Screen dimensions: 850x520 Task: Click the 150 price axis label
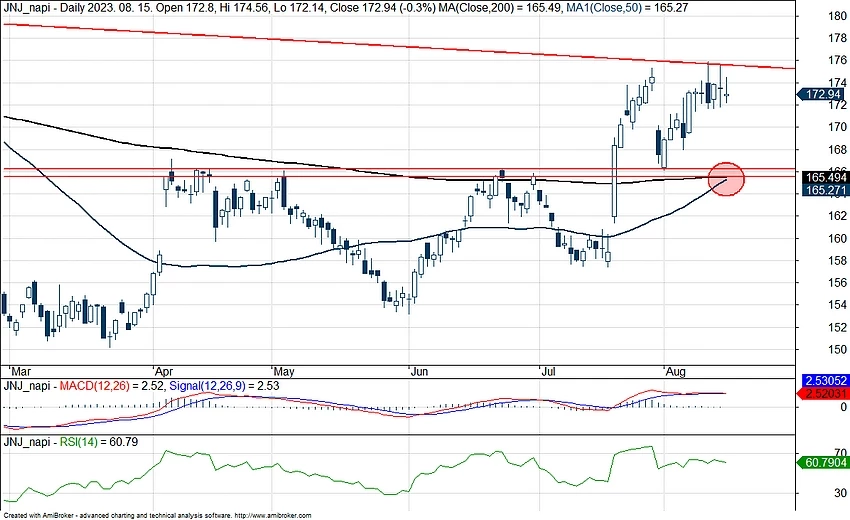point(838,350)
